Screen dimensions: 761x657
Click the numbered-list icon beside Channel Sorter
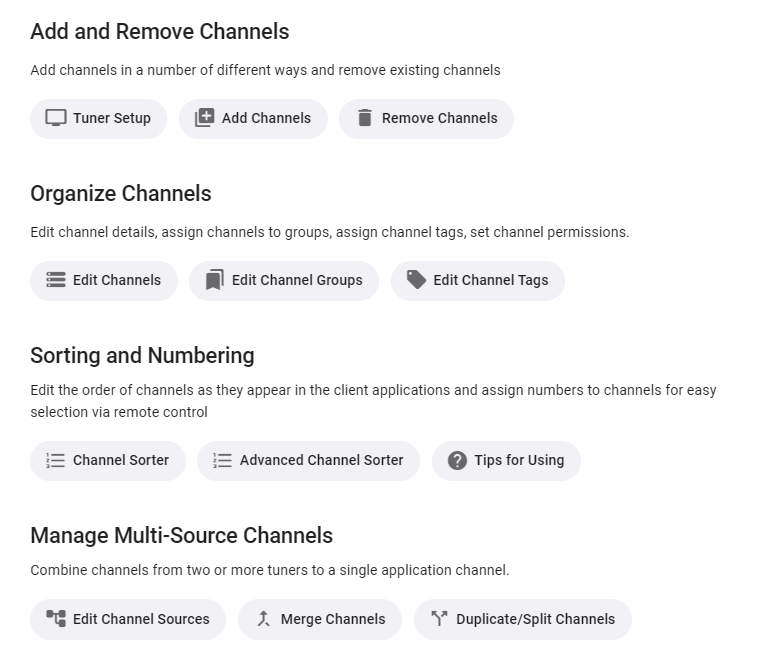coord(56,460)
